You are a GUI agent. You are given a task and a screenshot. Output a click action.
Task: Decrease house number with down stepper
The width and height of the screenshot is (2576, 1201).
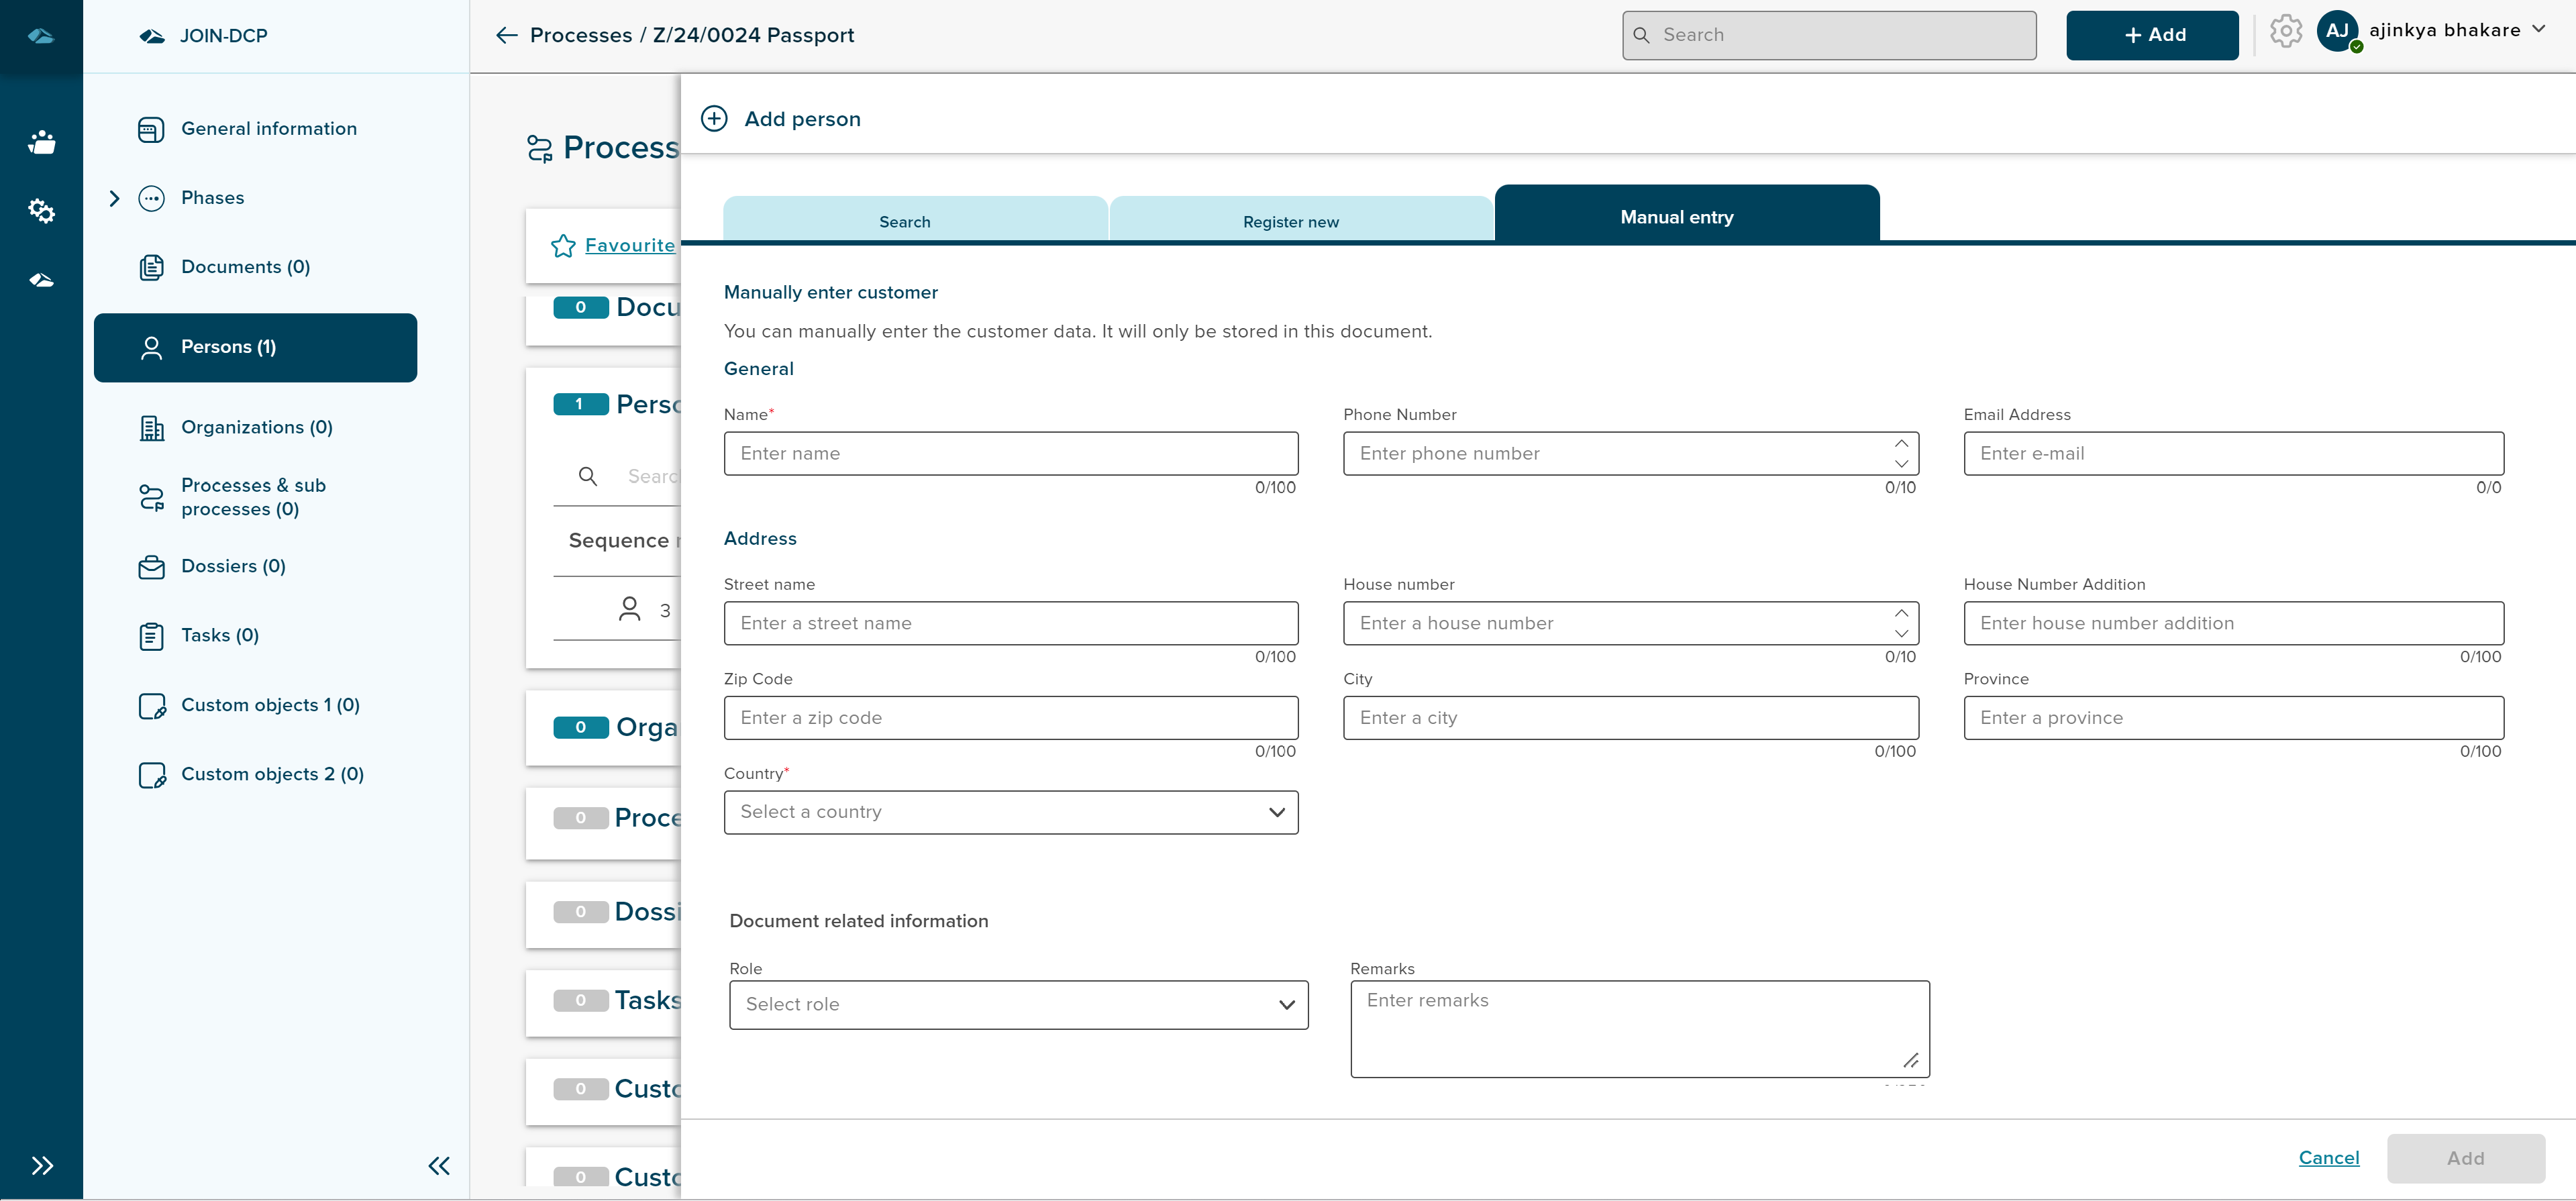(1901, 633)
